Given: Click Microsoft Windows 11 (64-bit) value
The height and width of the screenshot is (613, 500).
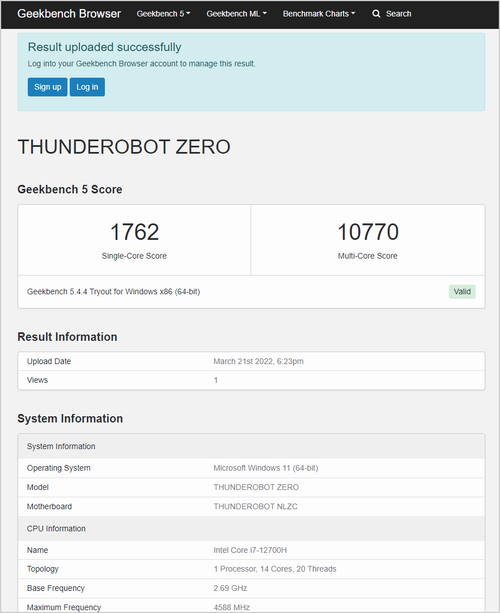Looking at the screenshot, I should point(266,468).
